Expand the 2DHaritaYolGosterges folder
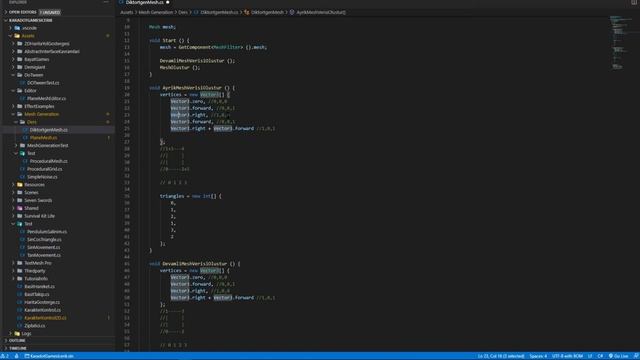 [x=47, y=44]
